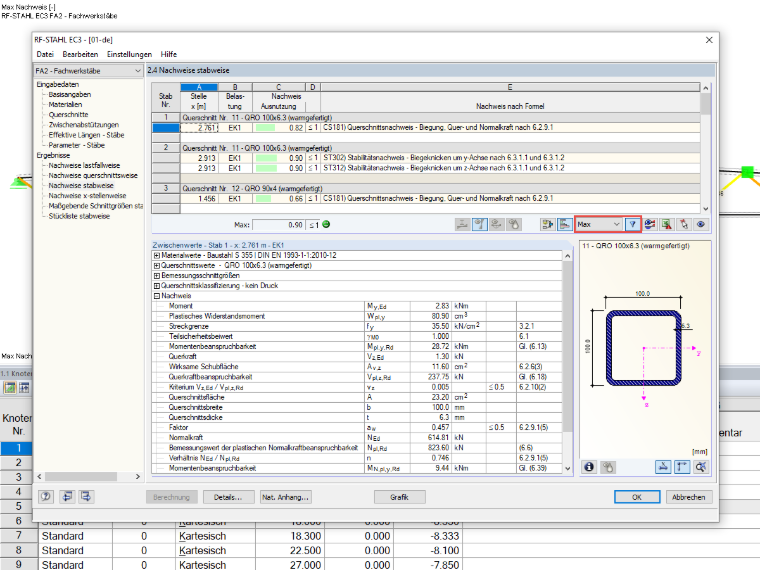
Task: Click the green status indicator next to Max
Action: 326,224
